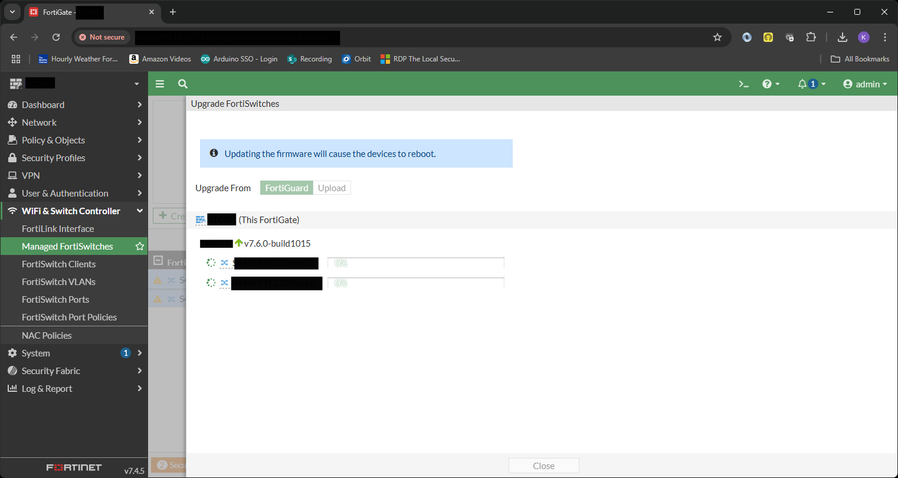Viewport: 898px width, 478px height.
Task: Open Hourly Weather bookmark
Action: 78,59
